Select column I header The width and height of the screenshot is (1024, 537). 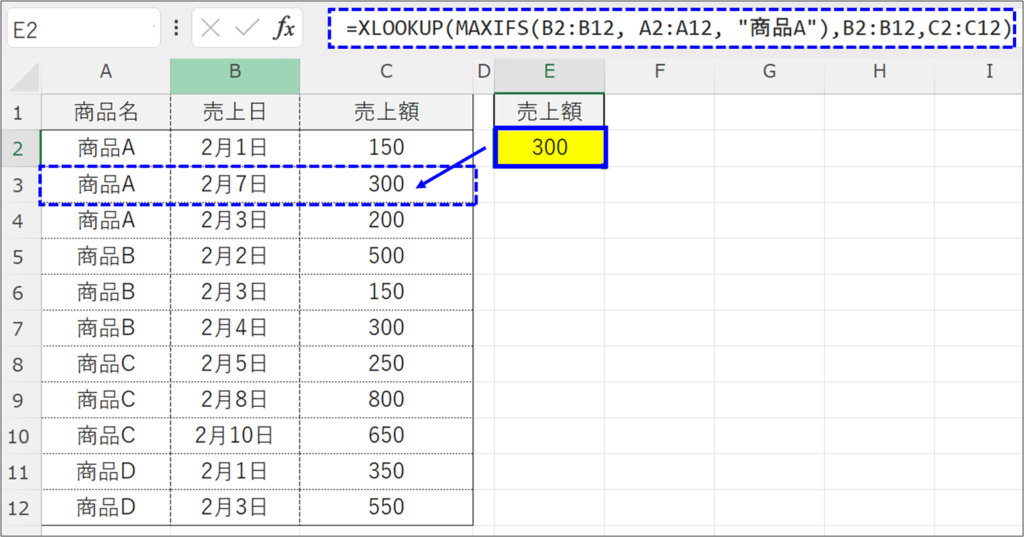click(988, 74)
